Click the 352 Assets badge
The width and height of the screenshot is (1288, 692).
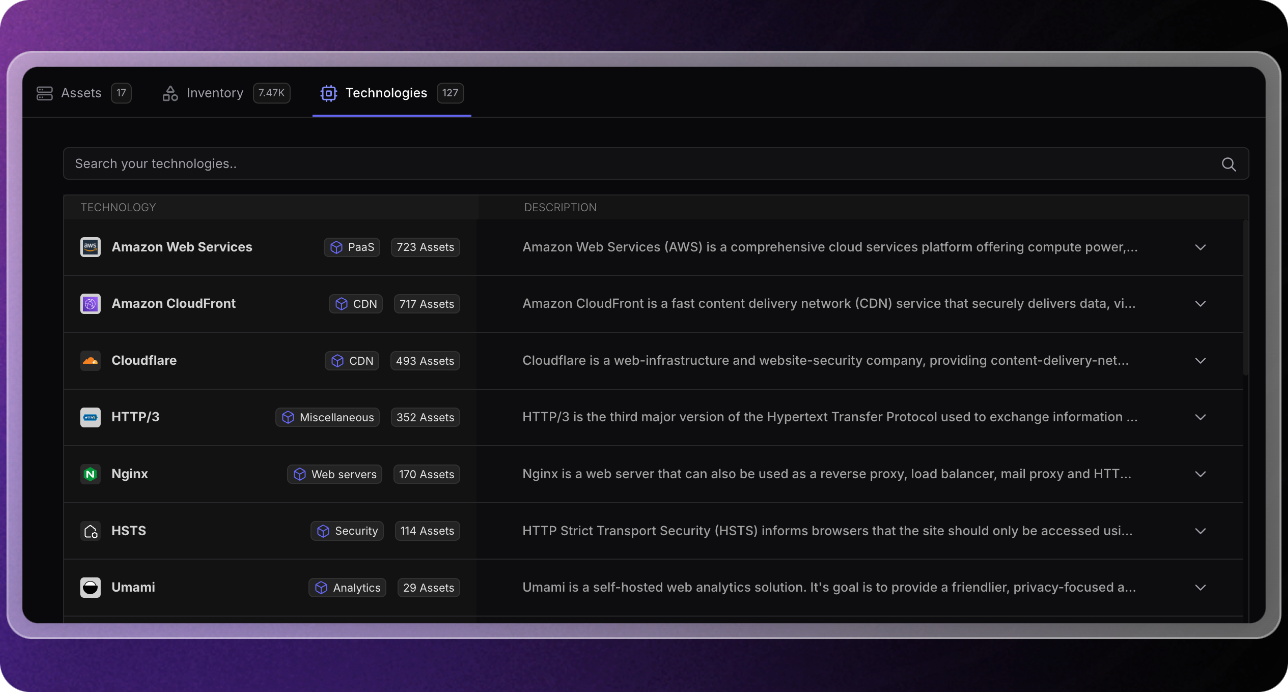click(x=425, y=418)
